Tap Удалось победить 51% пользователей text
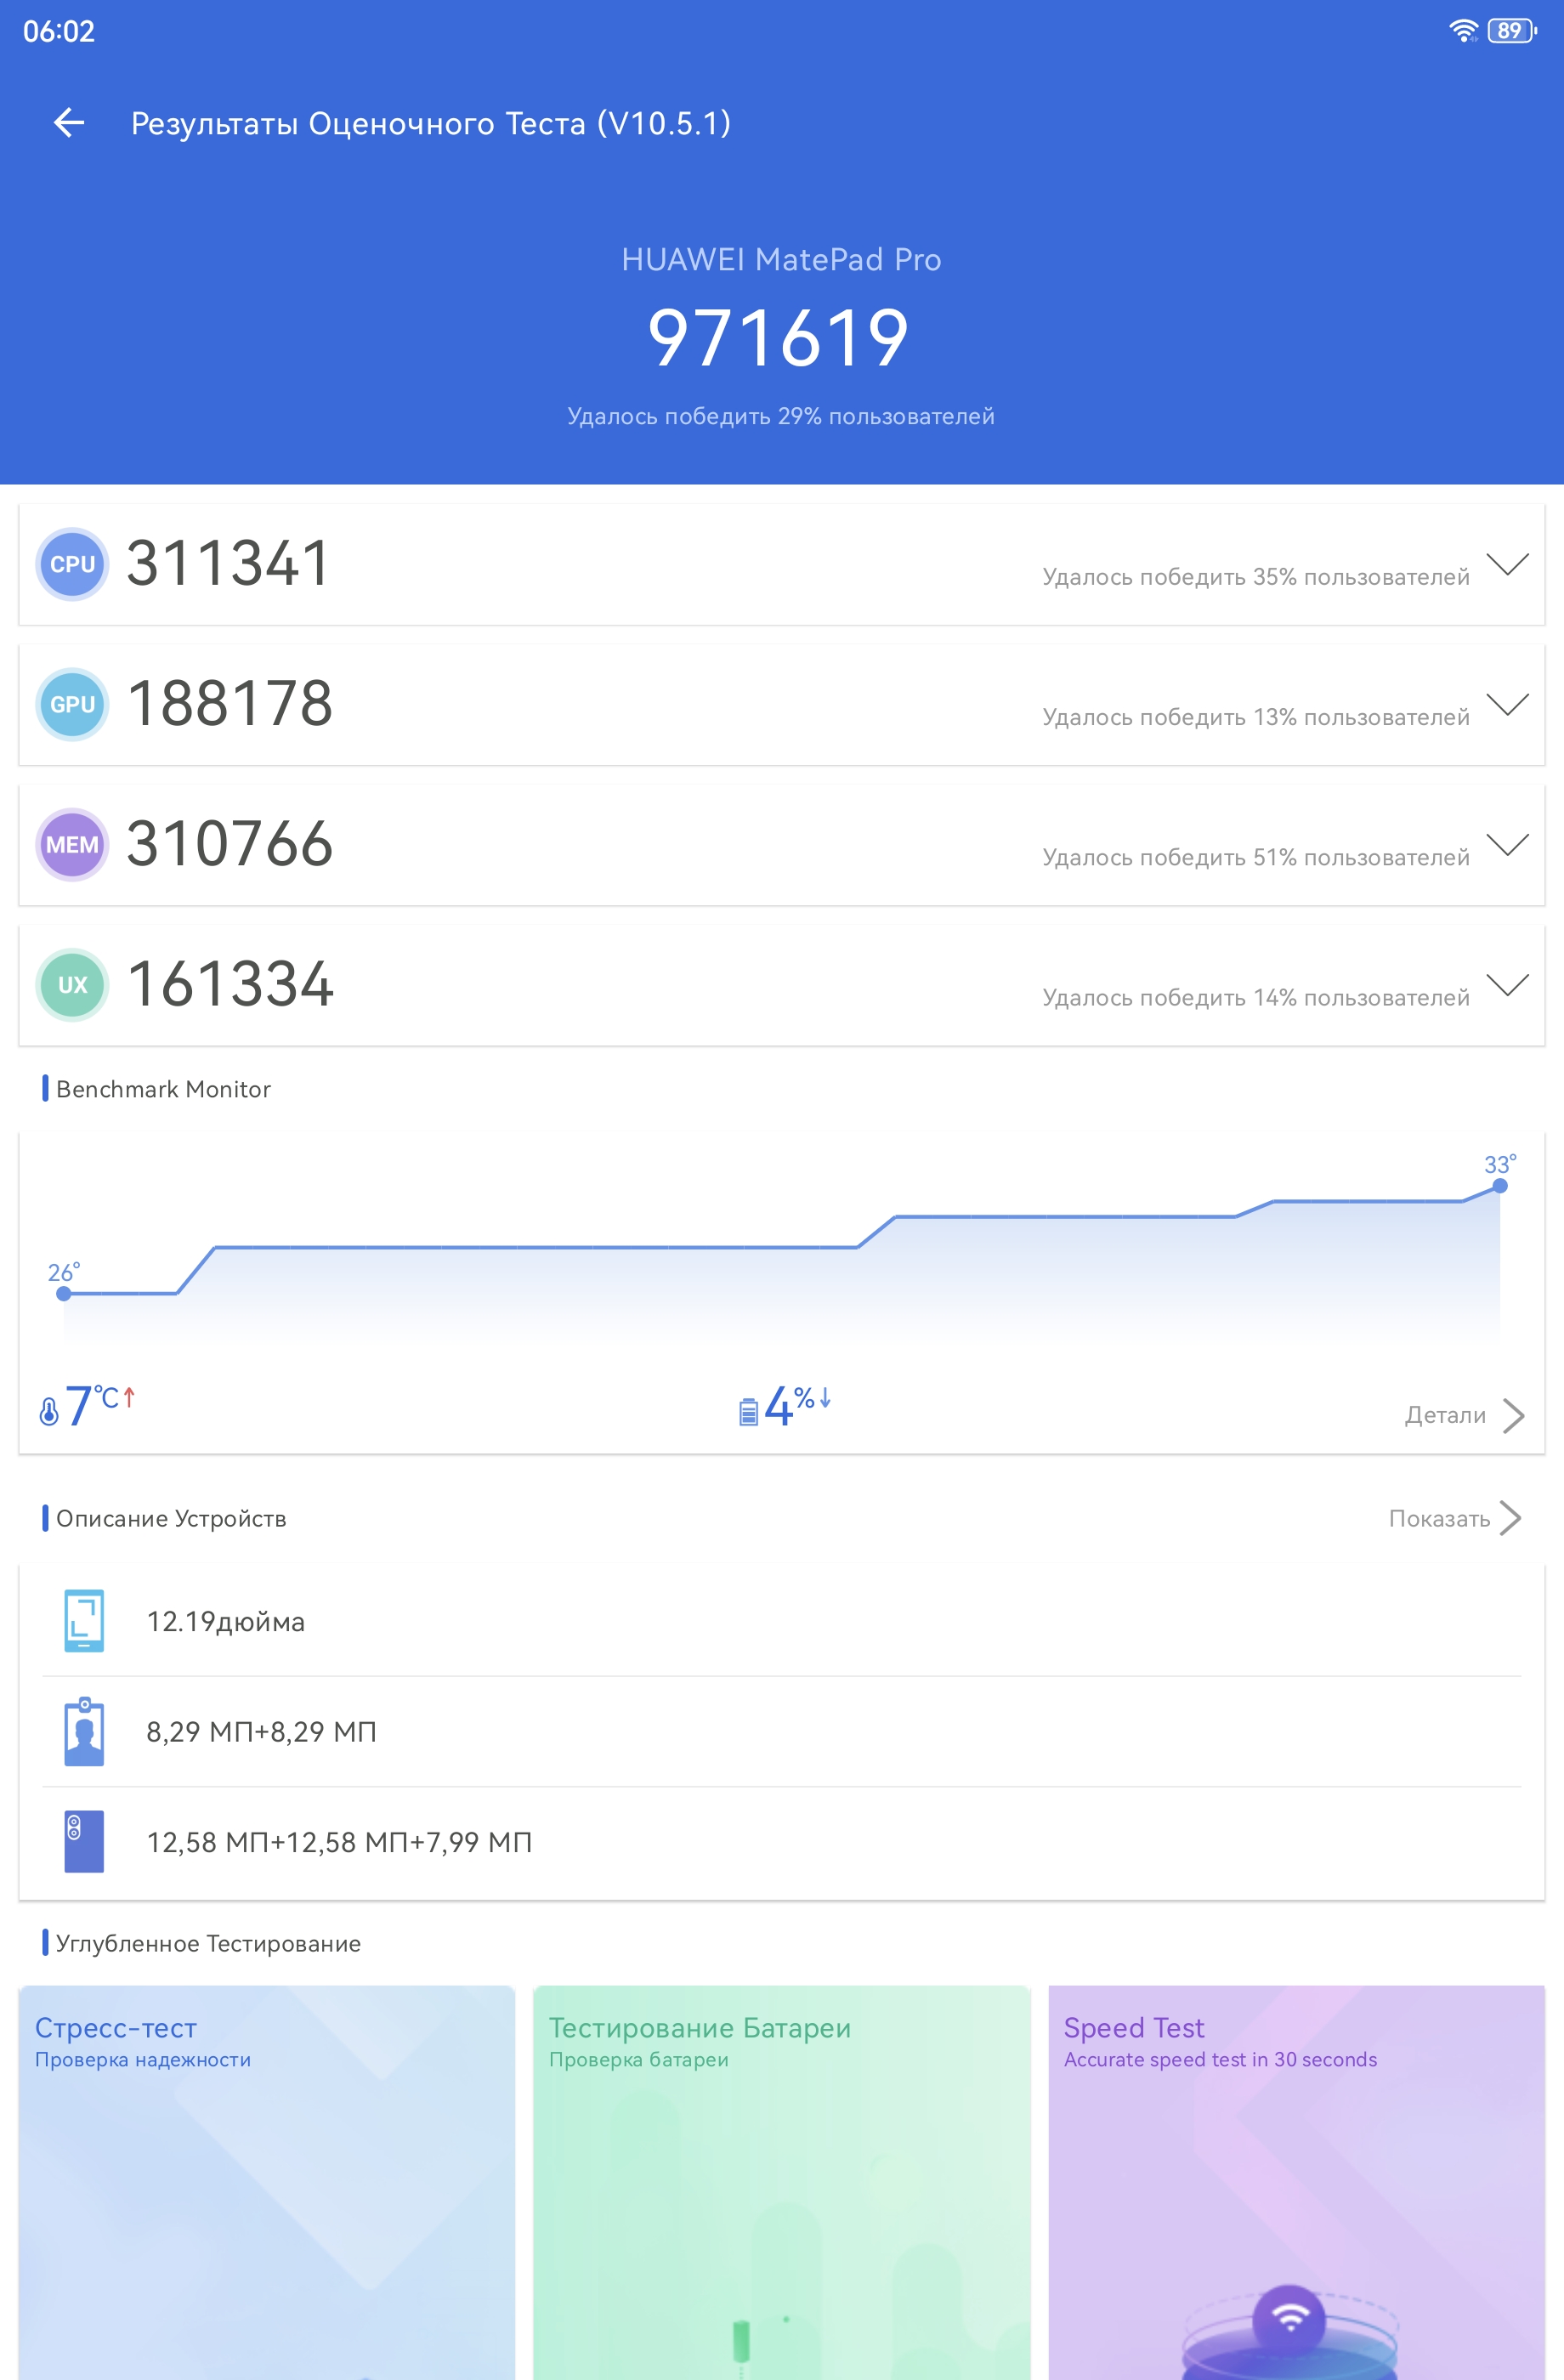The image size is (1564, 2380). pyautogui.click(x=1256, y=857)
